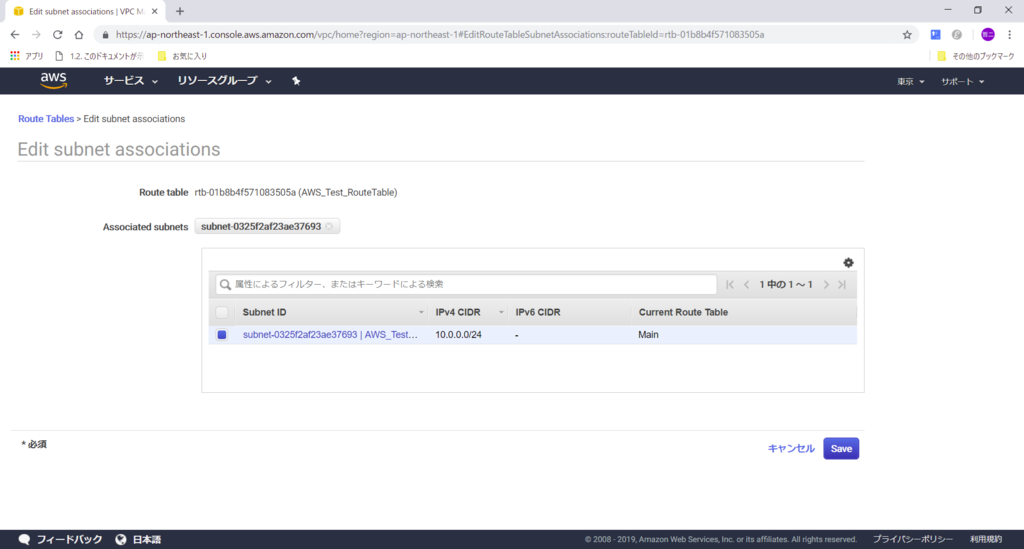Click the Current Route Table column header

coord(683,312)
